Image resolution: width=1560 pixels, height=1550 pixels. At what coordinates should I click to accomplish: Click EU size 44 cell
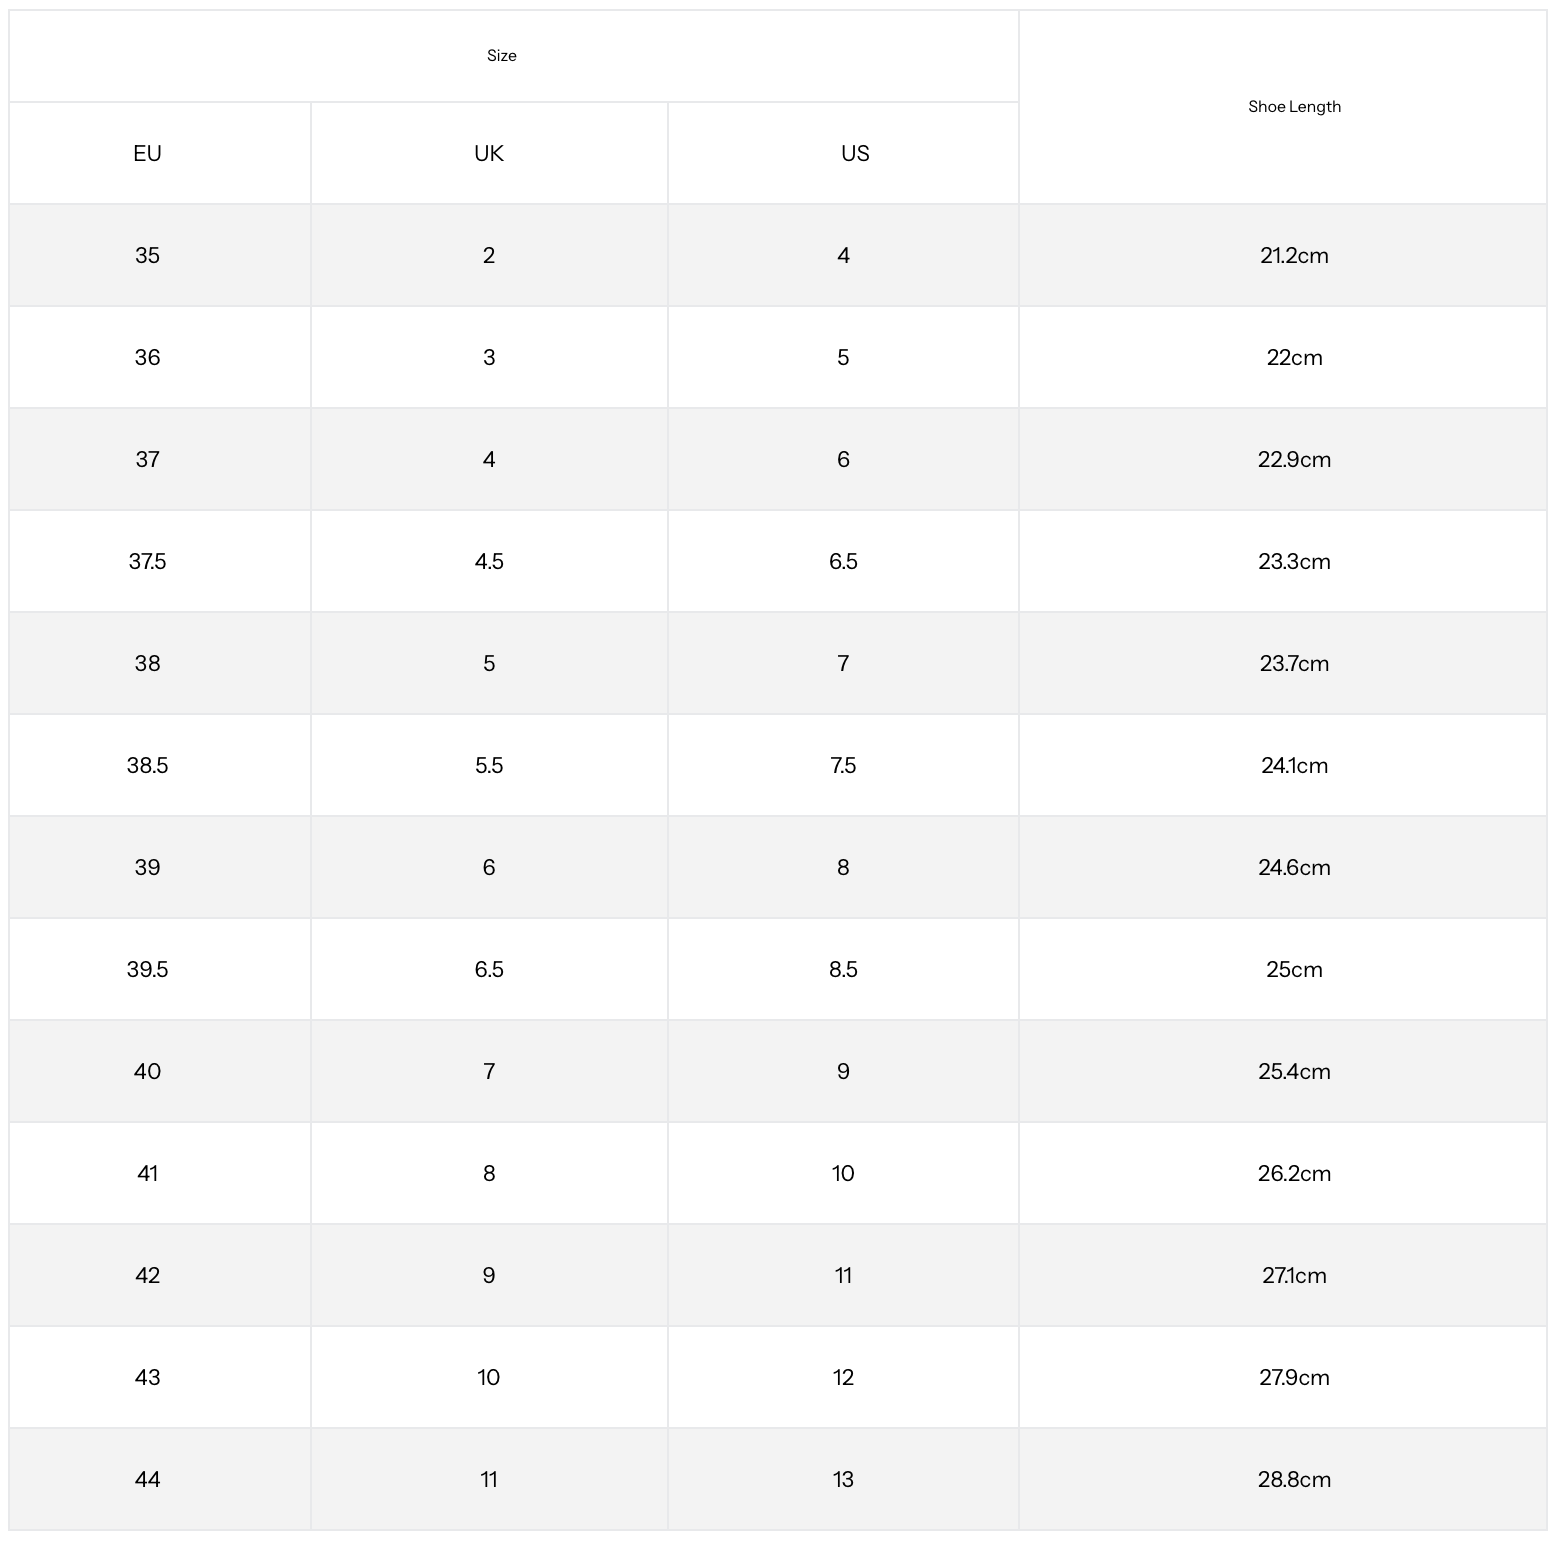click(147, 1480)
